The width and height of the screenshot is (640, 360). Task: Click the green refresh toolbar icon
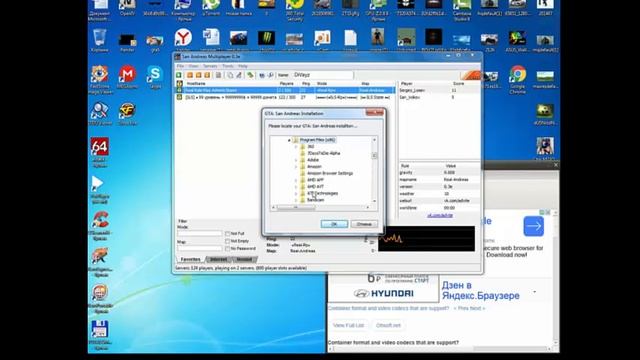click(x=250, y=75)
